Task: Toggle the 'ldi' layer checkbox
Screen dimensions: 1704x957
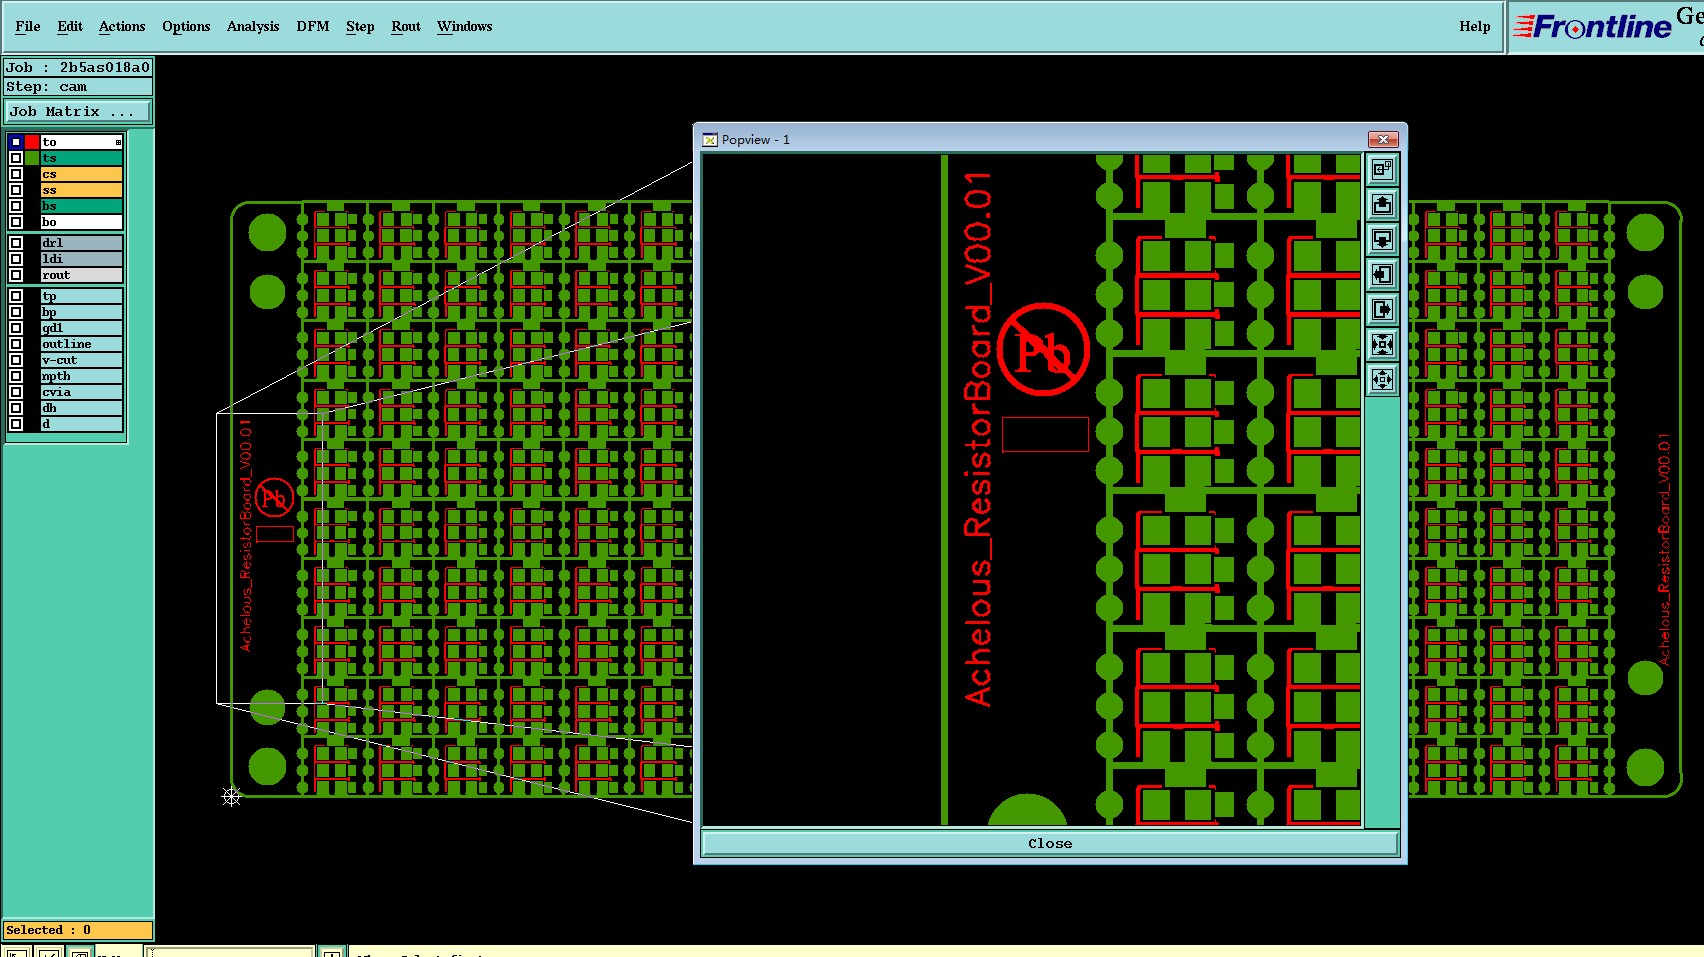Action: pos(16,259)
